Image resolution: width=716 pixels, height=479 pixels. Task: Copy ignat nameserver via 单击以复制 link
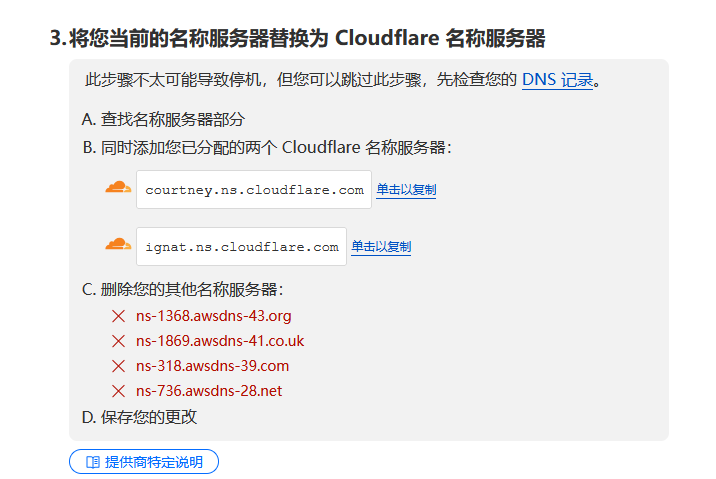click(x=381, y=247)
